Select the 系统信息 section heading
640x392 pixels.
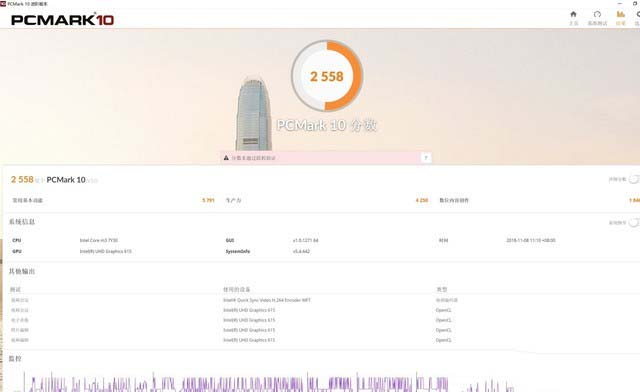point(22,222)
